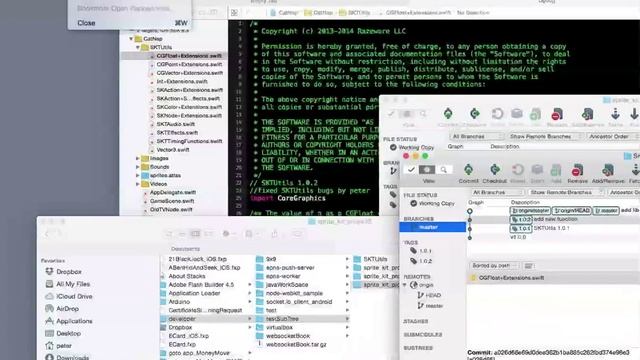Expand the Sounds folder in Xcode navigator
The height and width of the screenshot is (360, 640).
tap(138, 167)
